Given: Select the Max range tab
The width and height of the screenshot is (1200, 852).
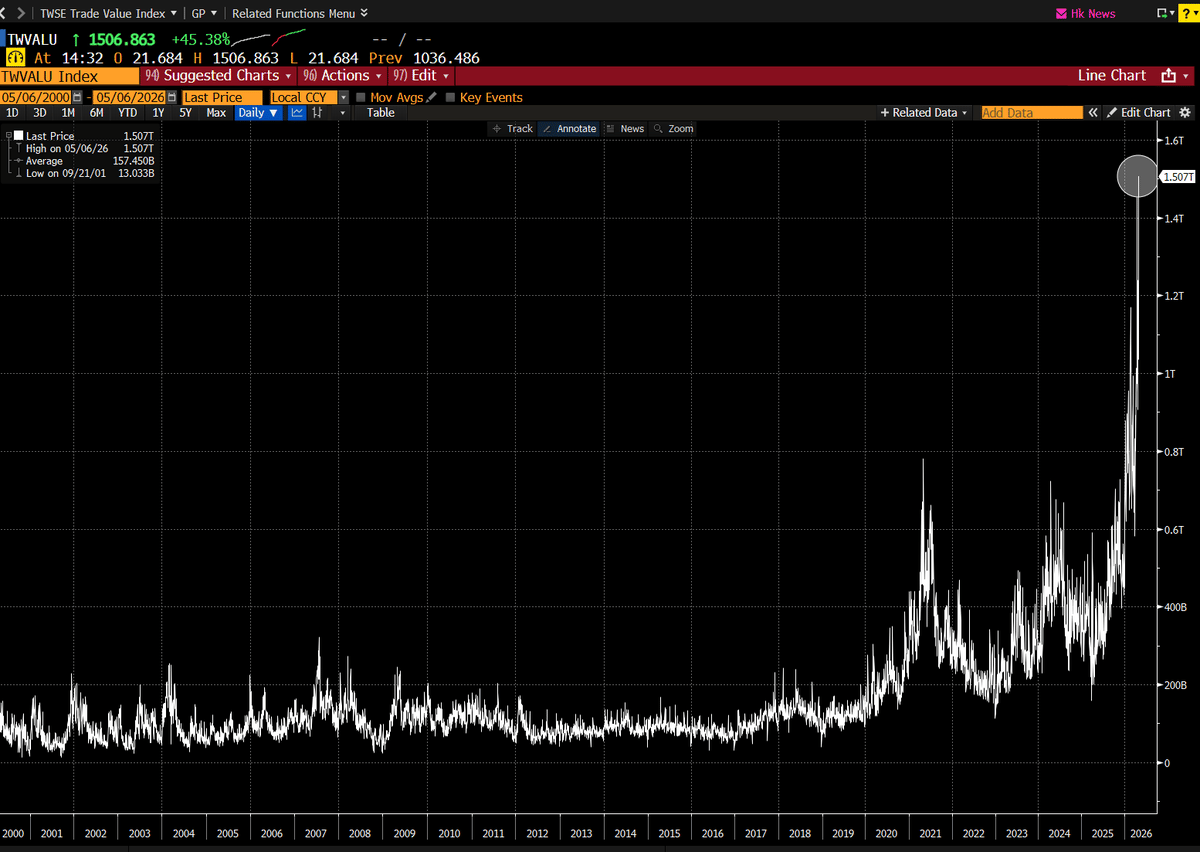Looking at the screenshot, I should coord(216,113).
